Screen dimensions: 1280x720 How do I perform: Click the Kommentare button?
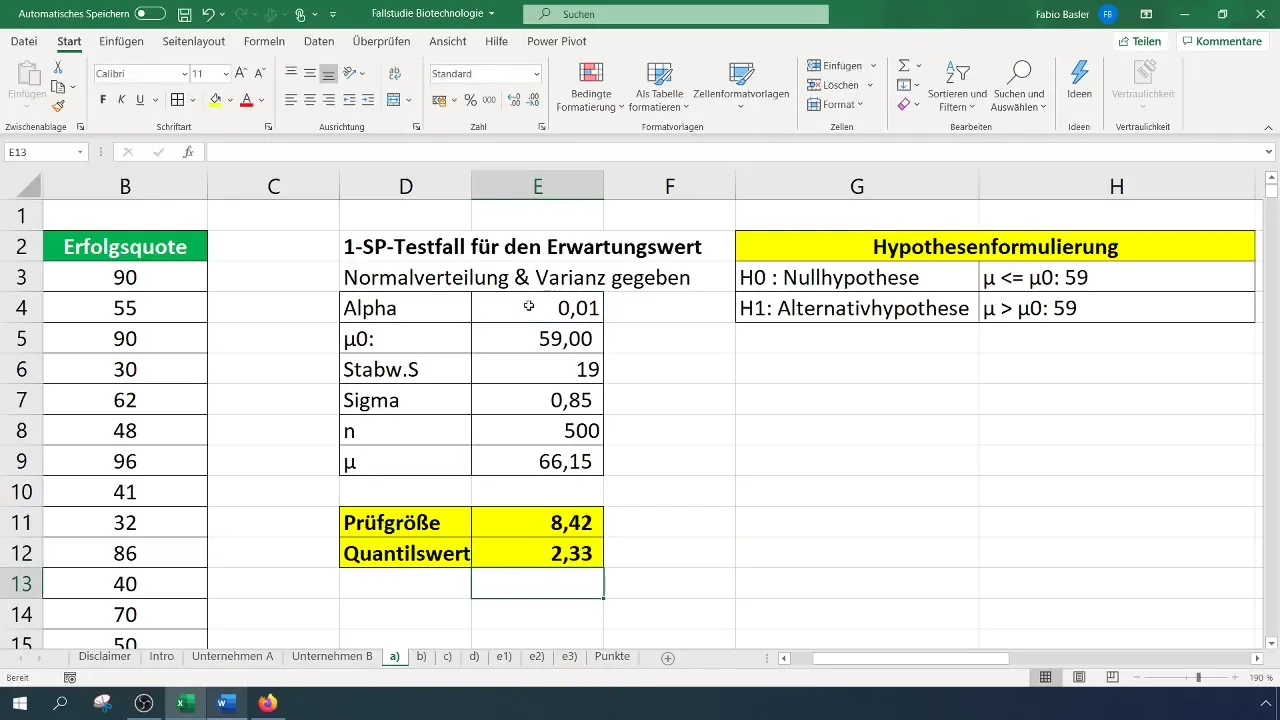pos(1221,41)
